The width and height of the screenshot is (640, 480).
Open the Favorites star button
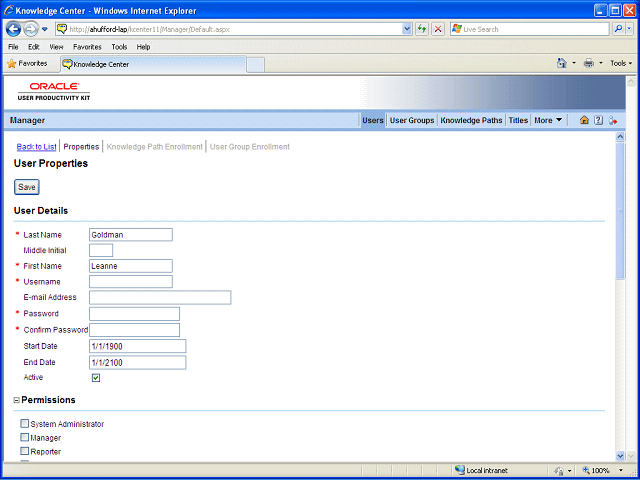click(x=28, y=64)
